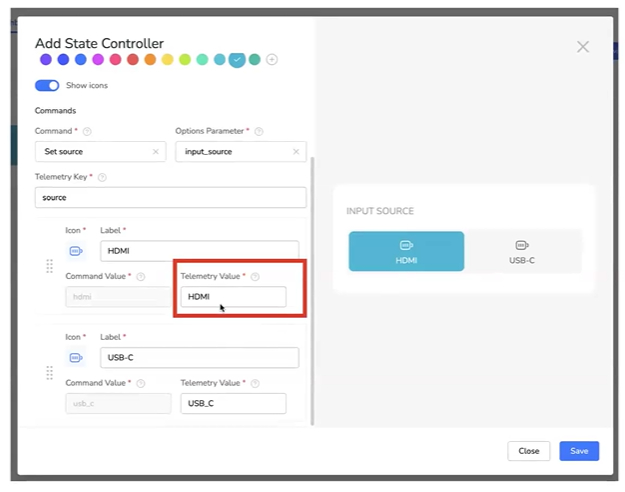Open help icon next to Command label
Image resolution: width=625 pixels, height=492 pixels.
point(87,131)
